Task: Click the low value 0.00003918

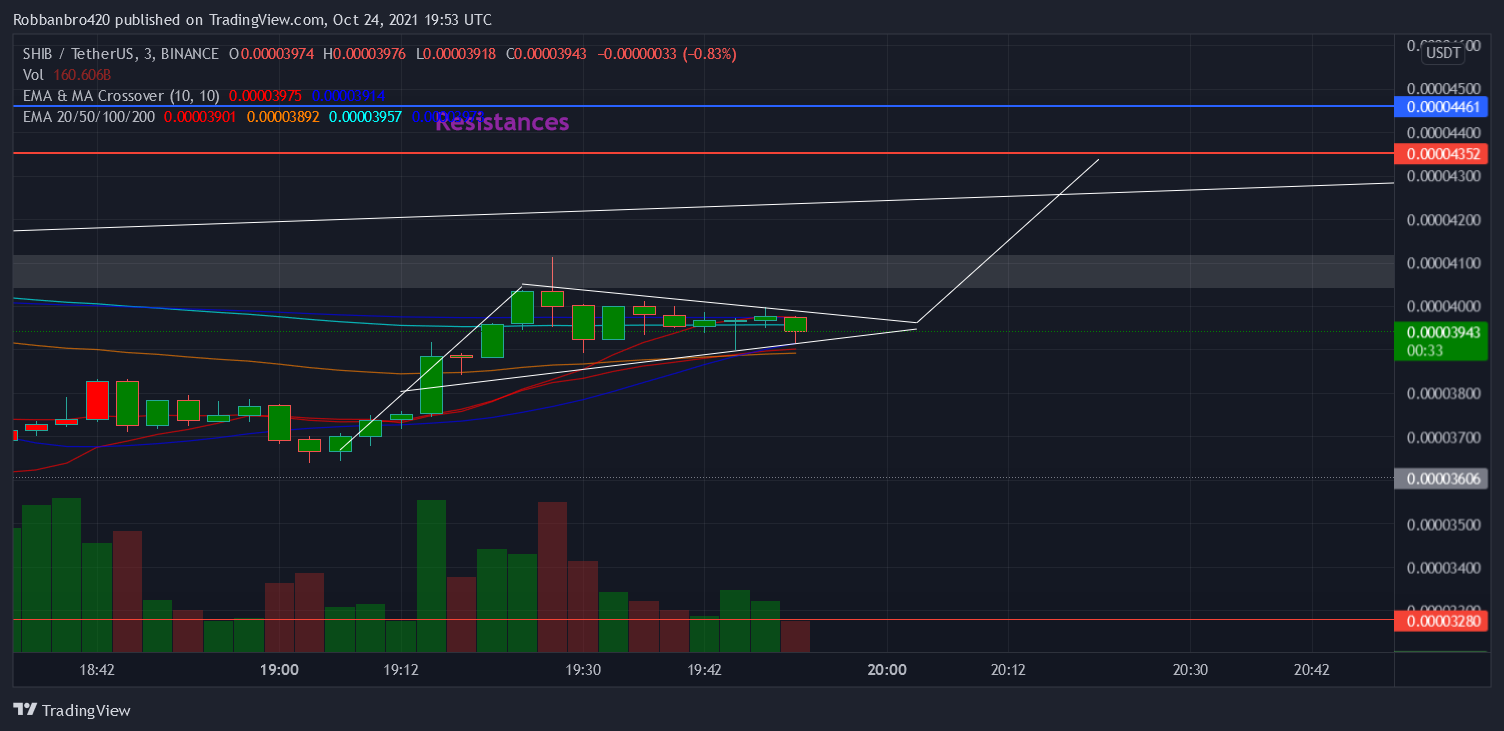Action: [x=461, y=54]
